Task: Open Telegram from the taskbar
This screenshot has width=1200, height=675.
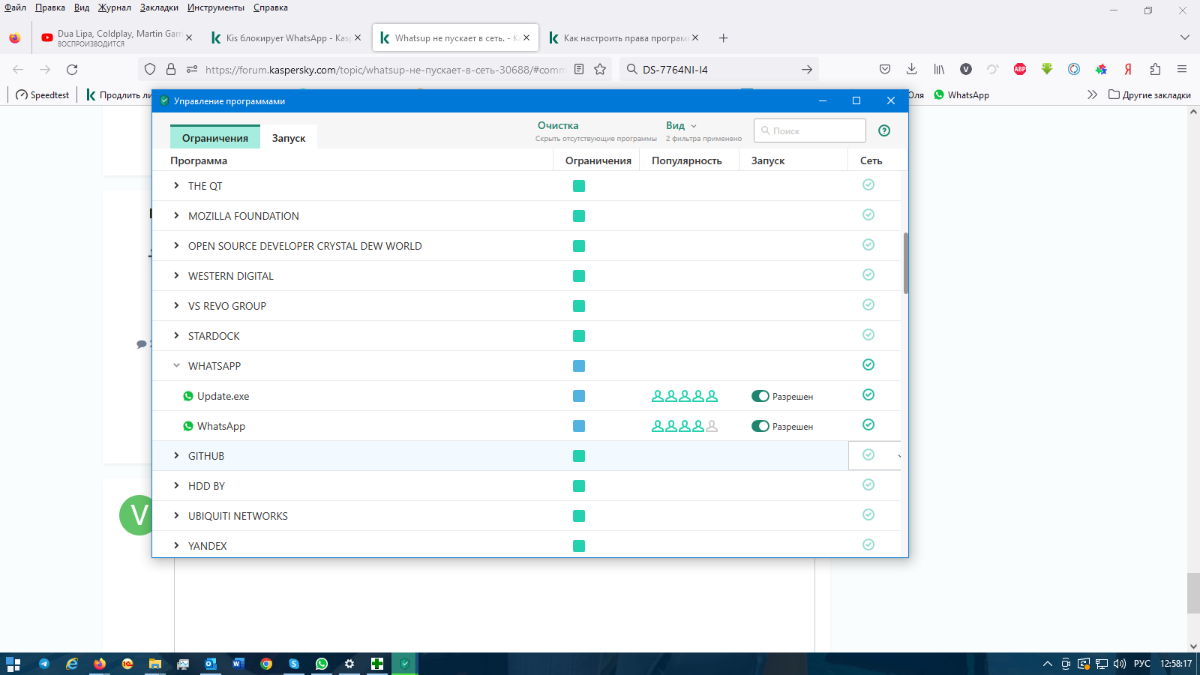Action: [x=45, y=663]
